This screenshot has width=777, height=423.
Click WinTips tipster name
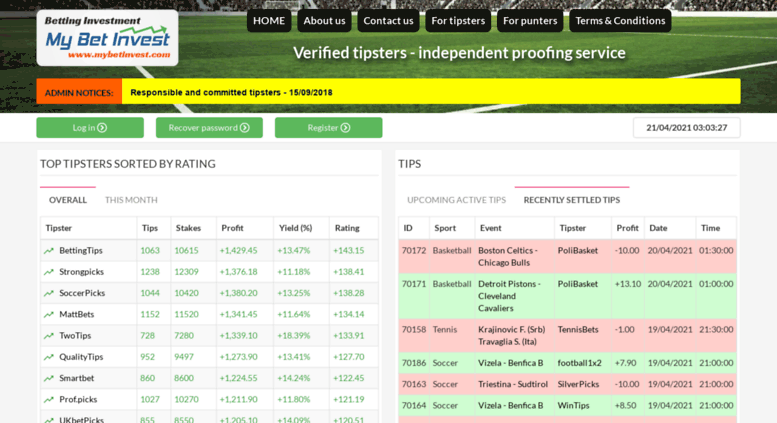(573, 406)
